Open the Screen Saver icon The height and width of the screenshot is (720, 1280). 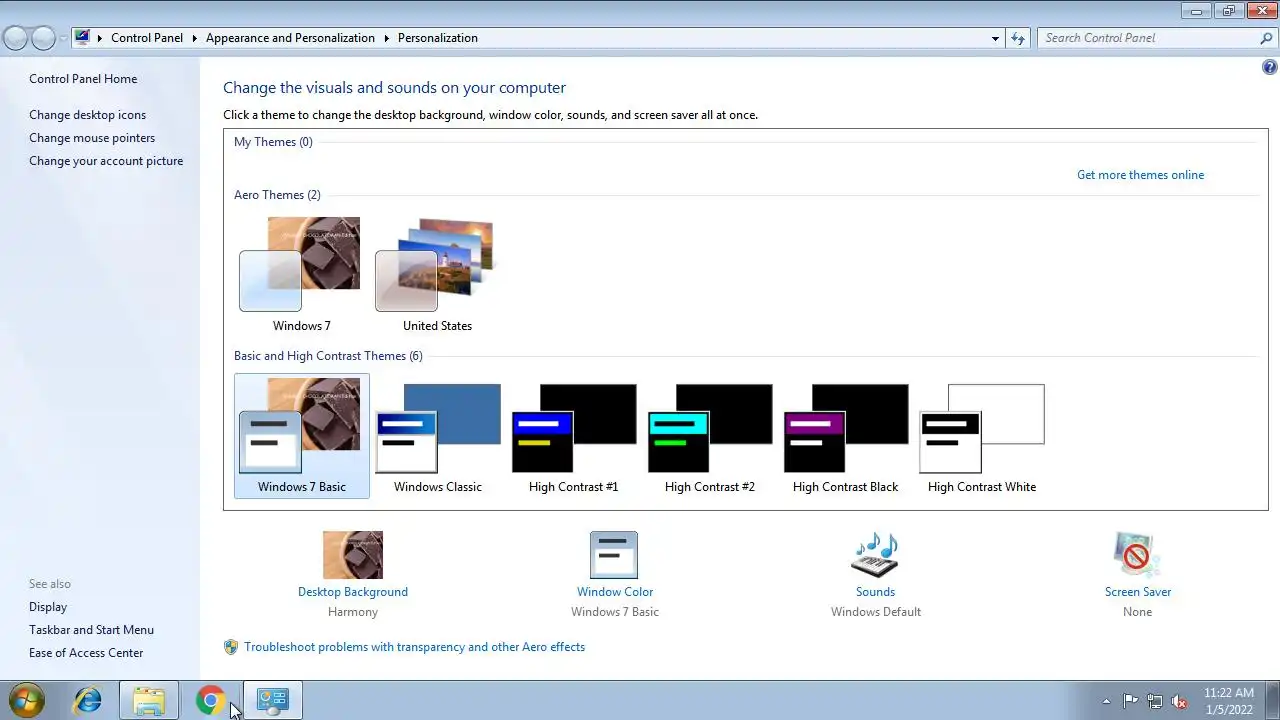click(x=1137, y=555)
